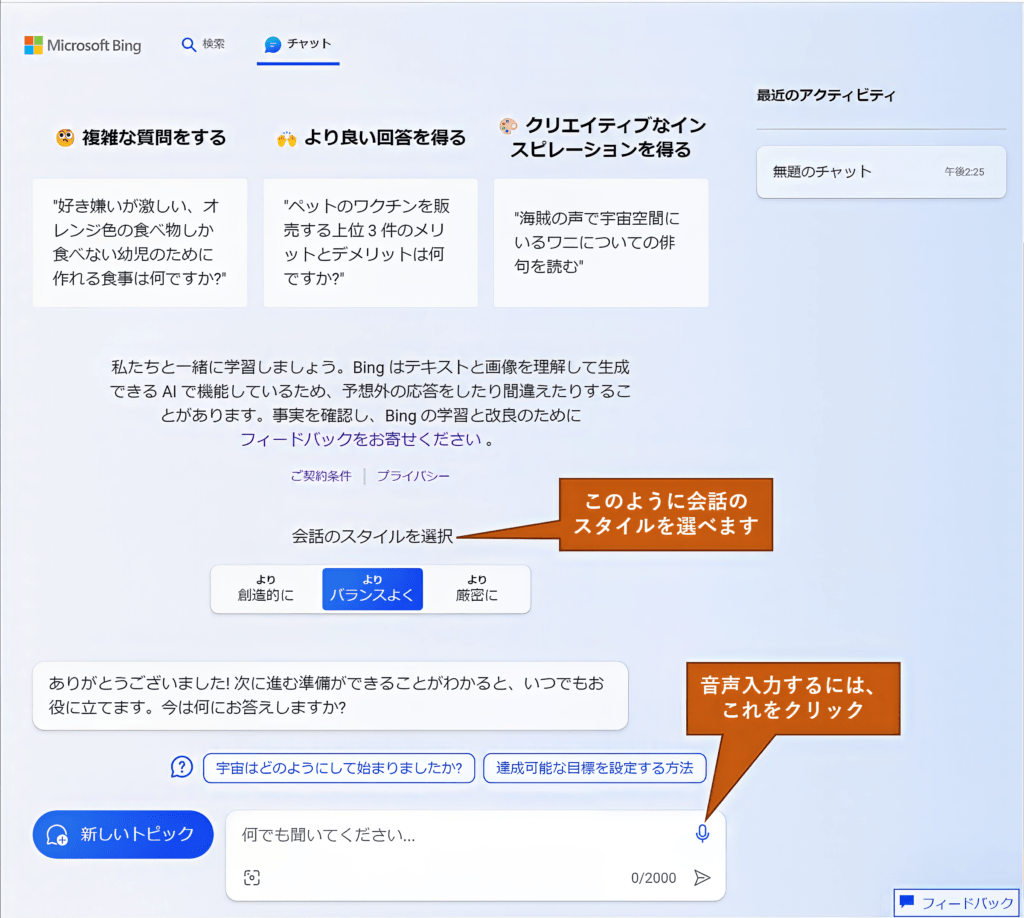Click the question mark help icon
The width and height of the screenshot is (1024, 918).
click(x=181, y=767)
